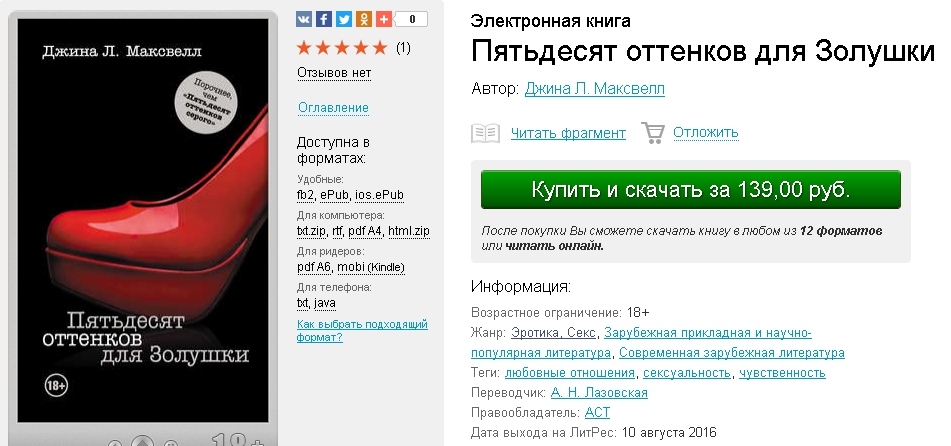
Task: Click 'Купить и скачать за 139,00 руб.' button
Action: (x=691, y=190)
